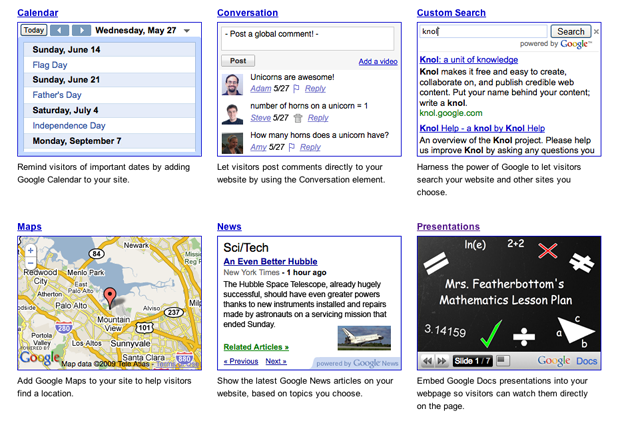
Task: Go to next day in Calendar
Action: tap(81, 30)
